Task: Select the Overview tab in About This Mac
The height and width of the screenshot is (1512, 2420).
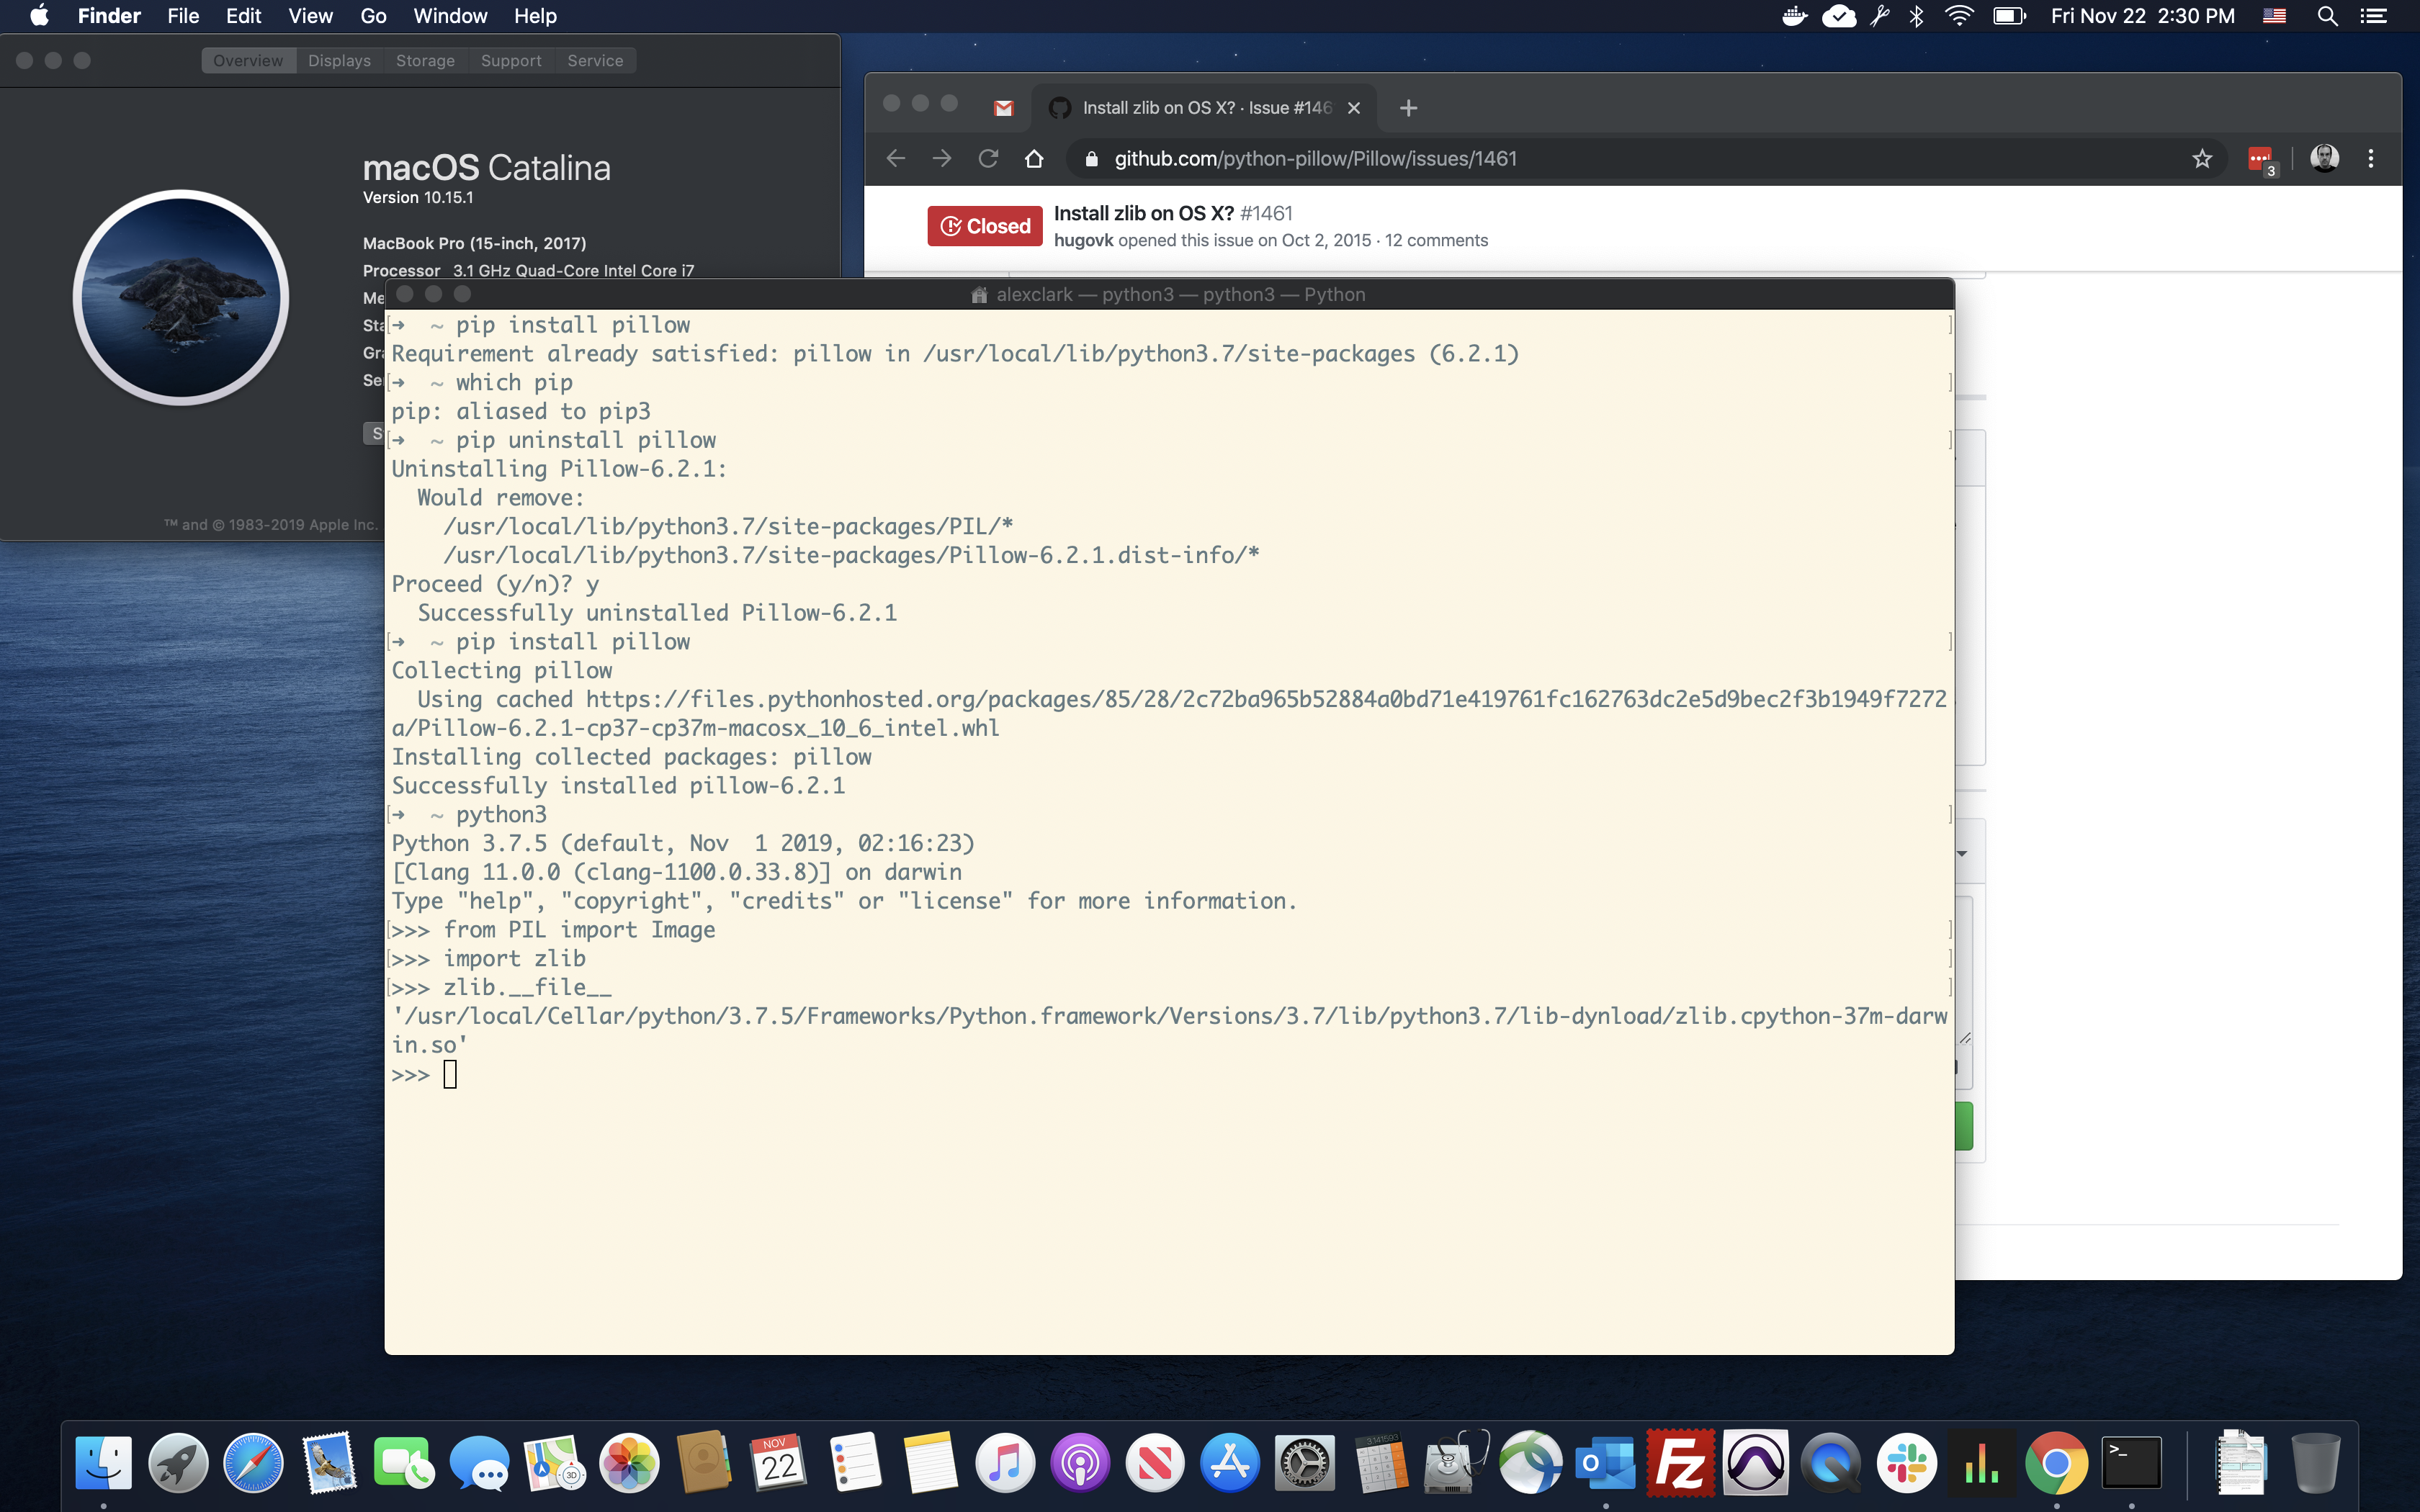Action: click(248, 61)
